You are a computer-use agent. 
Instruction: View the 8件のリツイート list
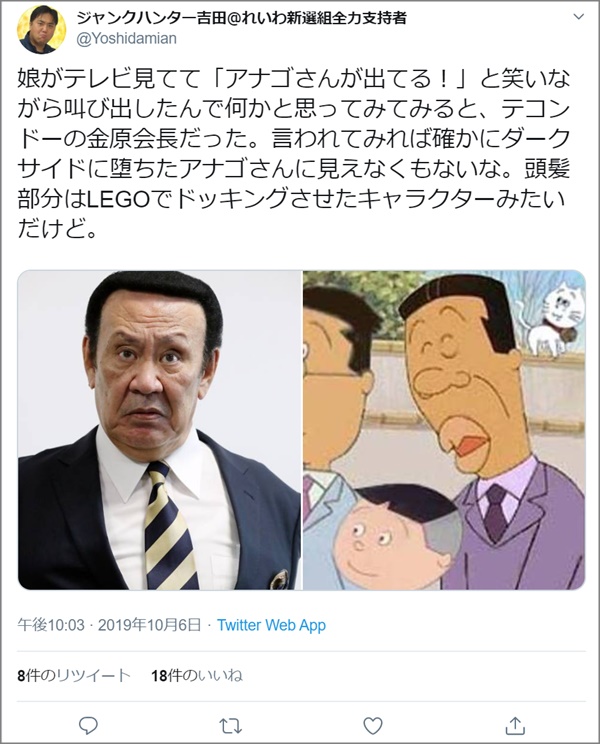tap(74, 675)
